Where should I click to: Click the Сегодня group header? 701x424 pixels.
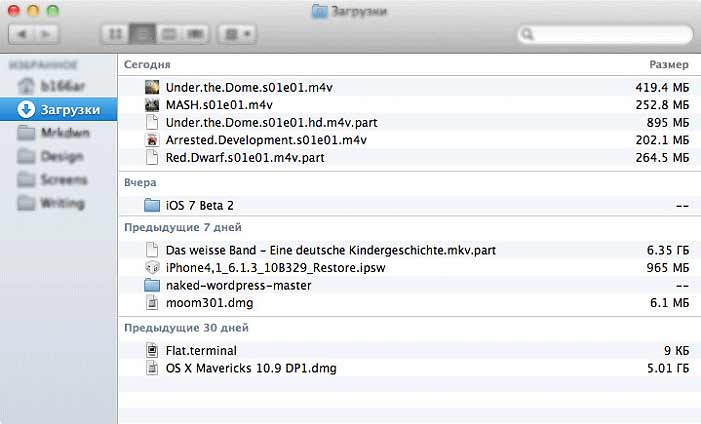(x=147, y=64)
